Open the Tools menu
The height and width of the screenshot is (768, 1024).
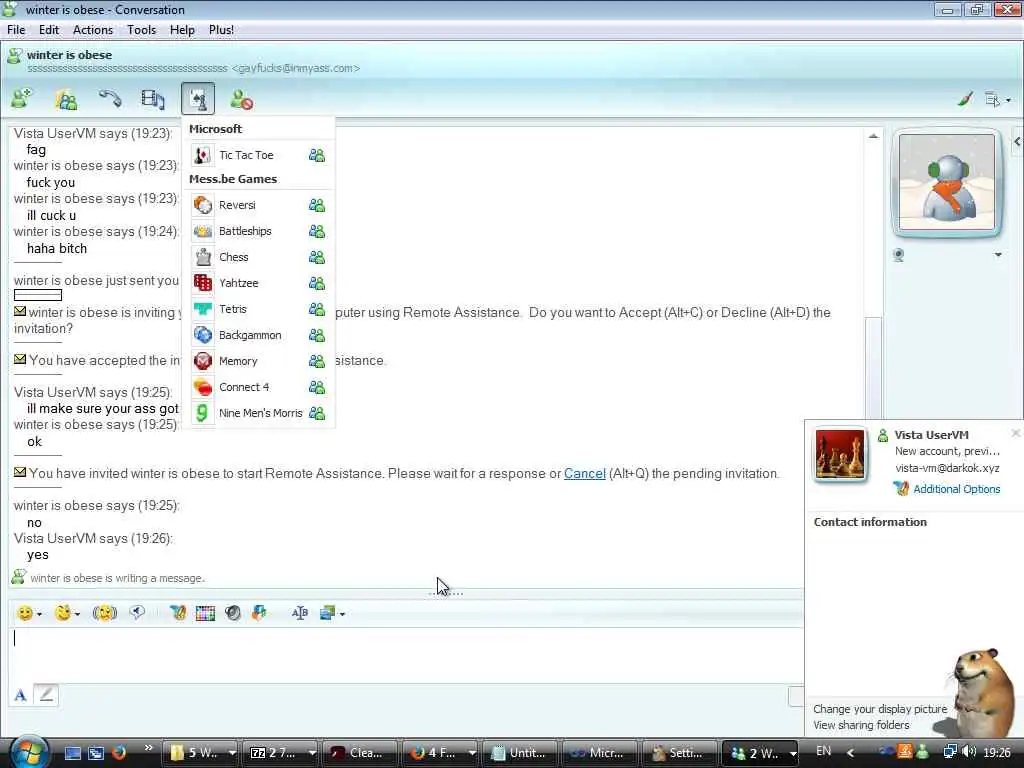[141, 30]
